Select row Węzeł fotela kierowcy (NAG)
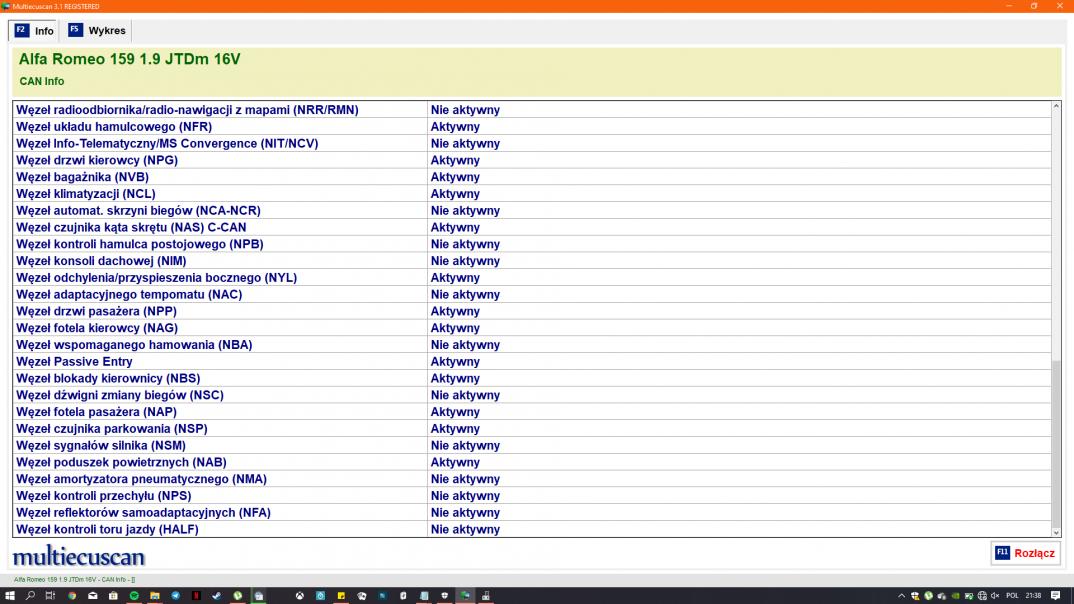 [x=532, y=328]
